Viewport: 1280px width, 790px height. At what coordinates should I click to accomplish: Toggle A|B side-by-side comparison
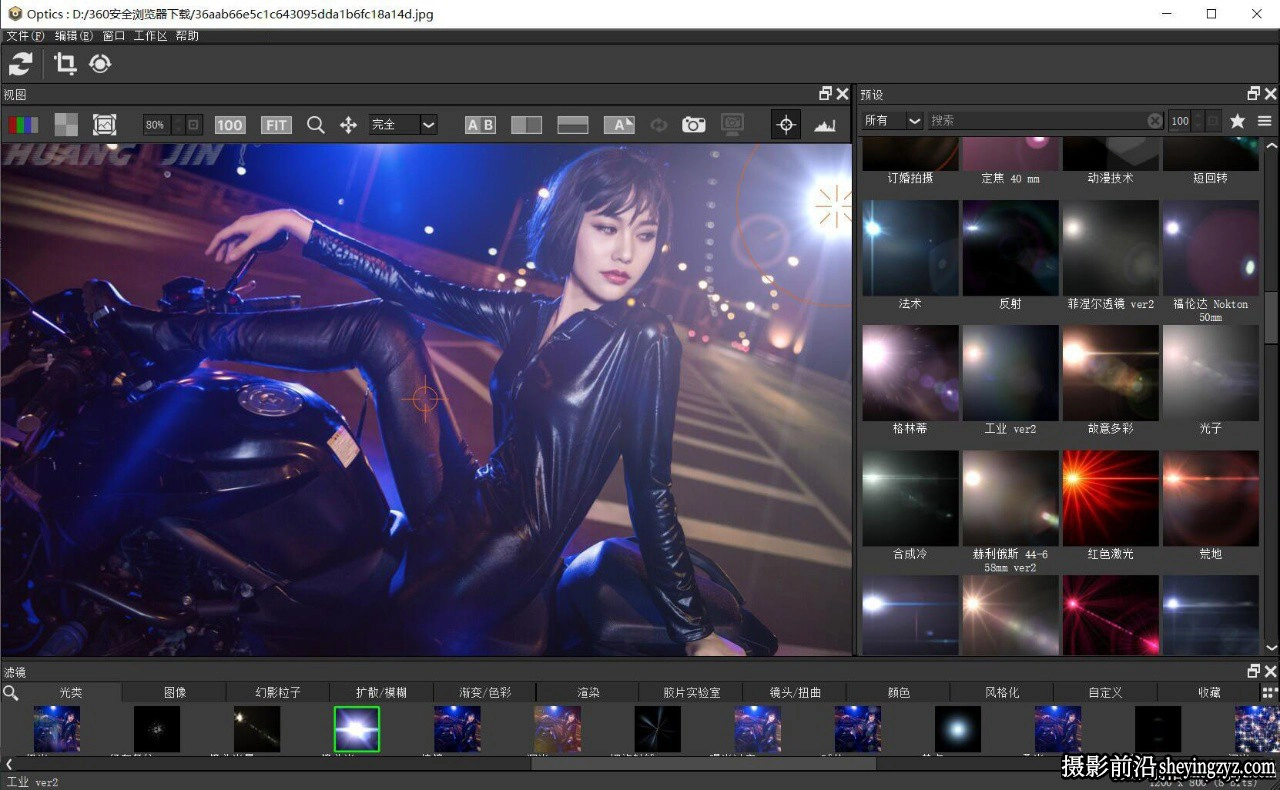point(480,125)
